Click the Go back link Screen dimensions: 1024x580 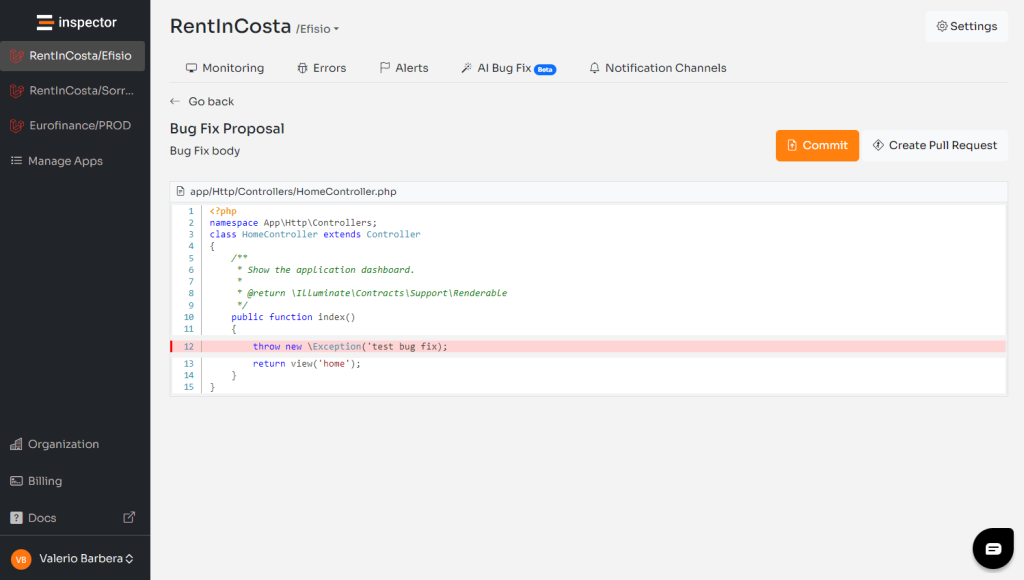point(202,101)
